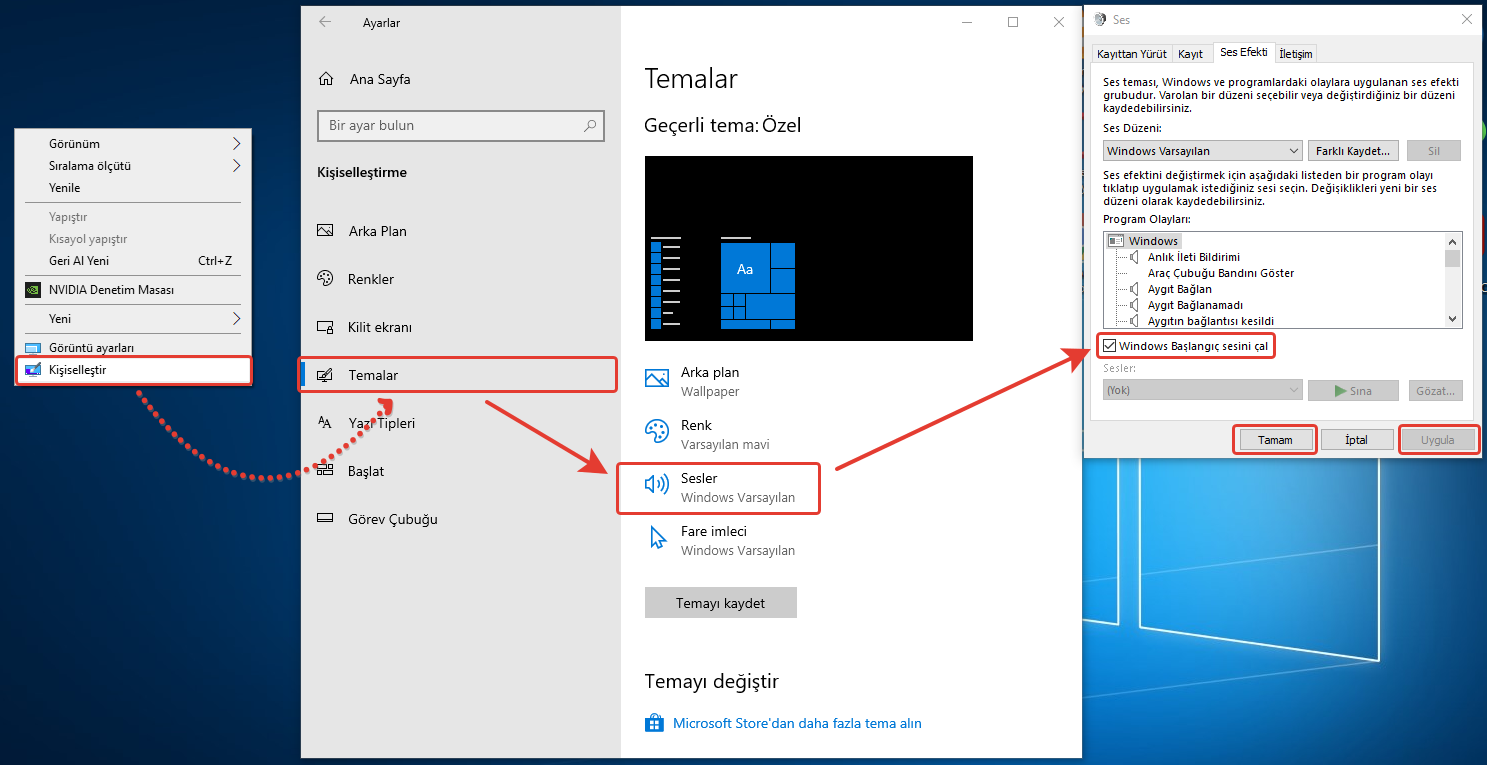Open the disabled Sesler combo box

click(1202, 390)
